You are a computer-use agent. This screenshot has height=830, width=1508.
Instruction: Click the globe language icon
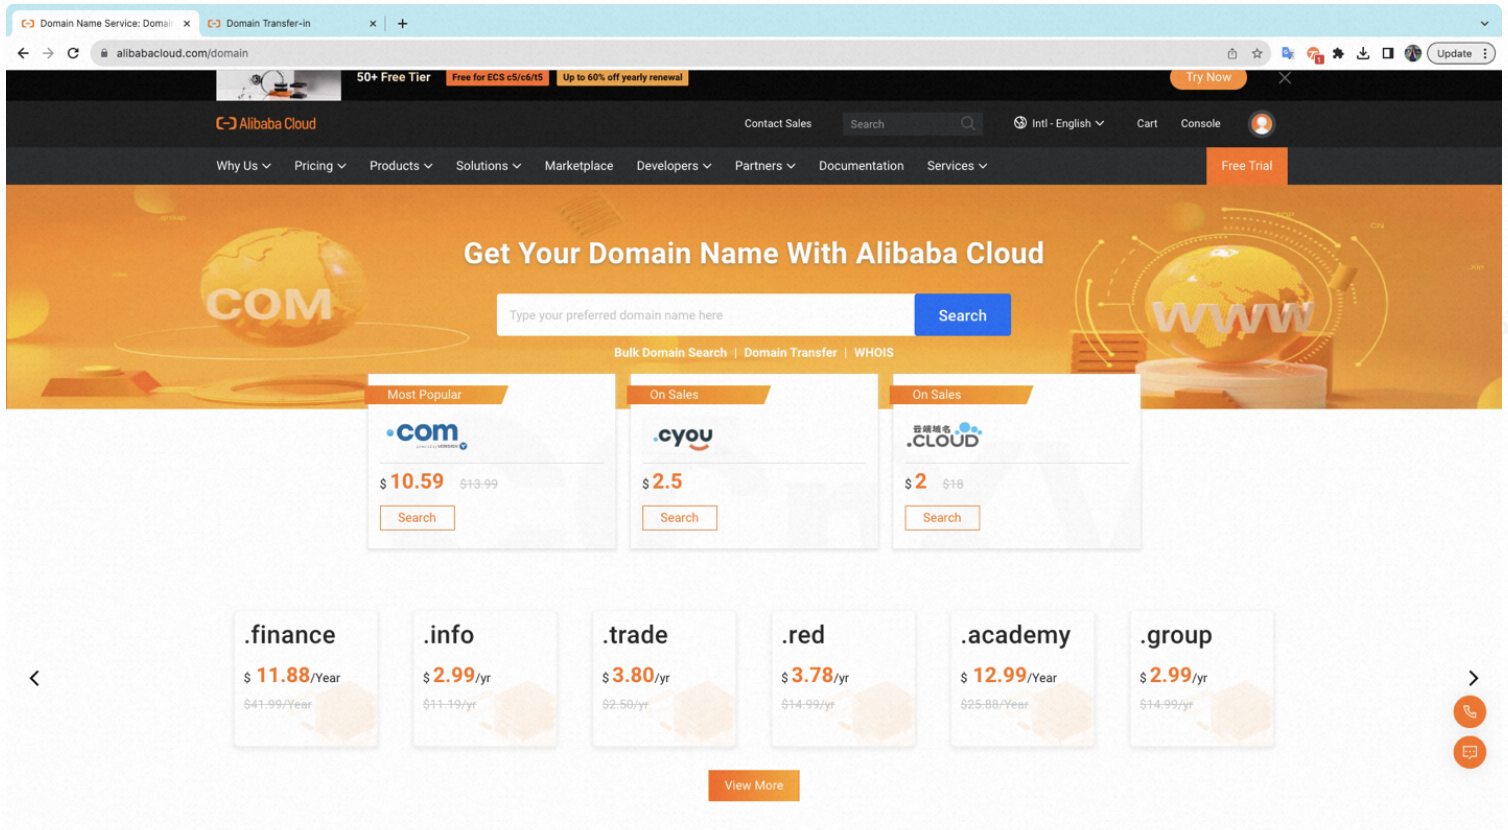1020,123
